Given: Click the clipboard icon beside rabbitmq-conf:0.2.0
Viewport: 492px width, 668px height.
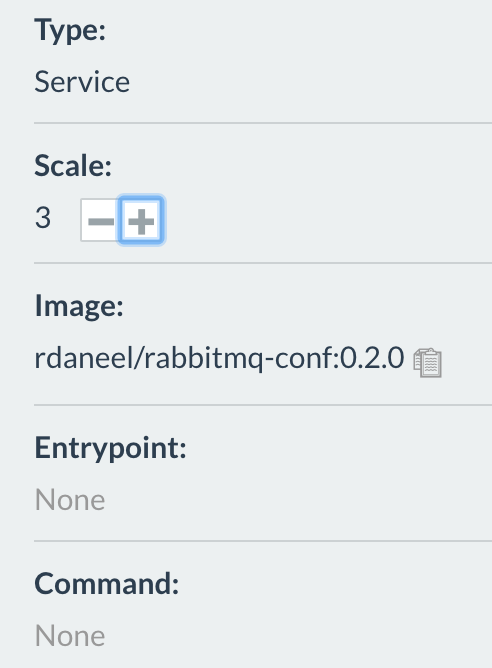Looking at the screenshot, I should 427,363.
